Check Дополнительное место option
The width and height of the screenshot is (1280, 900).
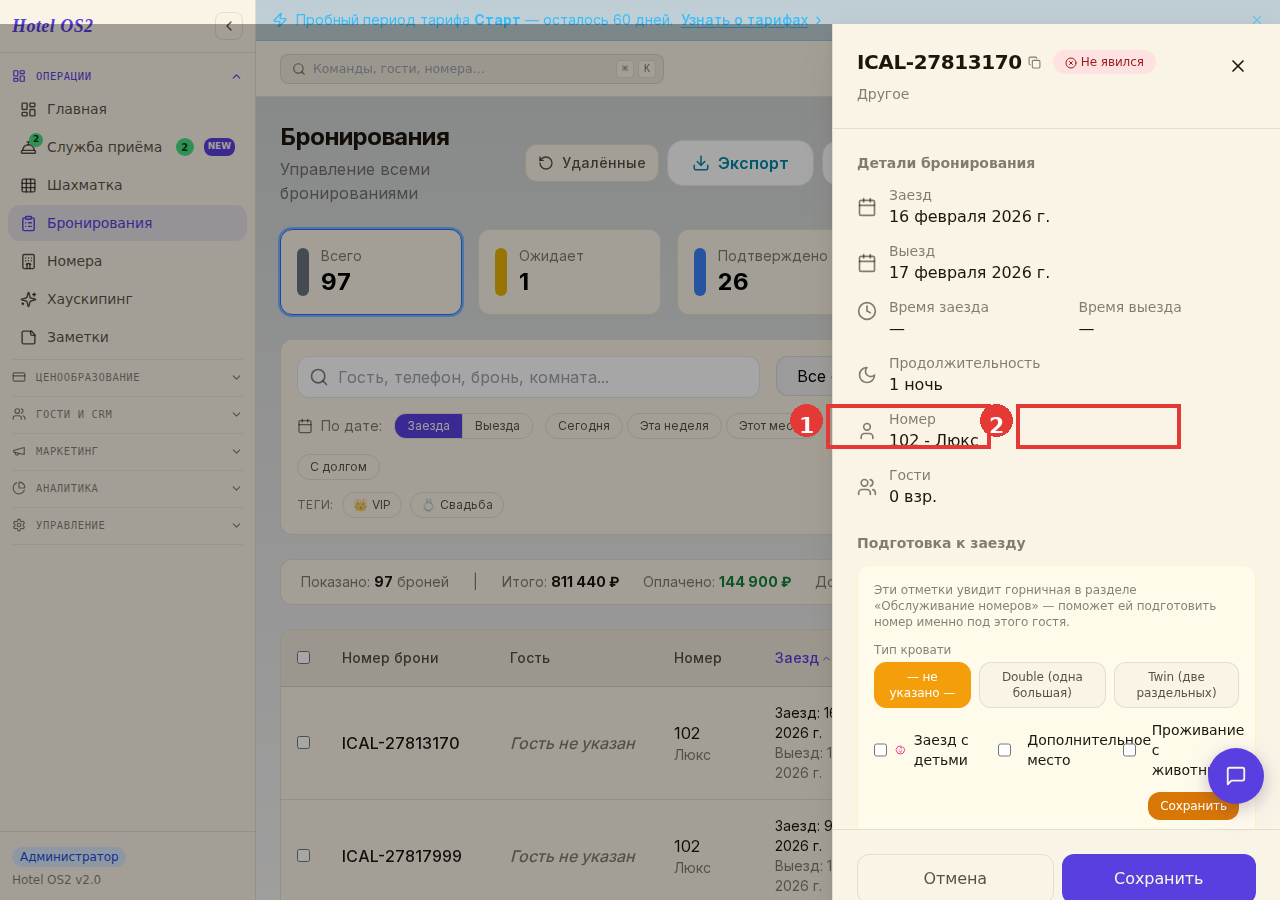tap(1005, 750)
